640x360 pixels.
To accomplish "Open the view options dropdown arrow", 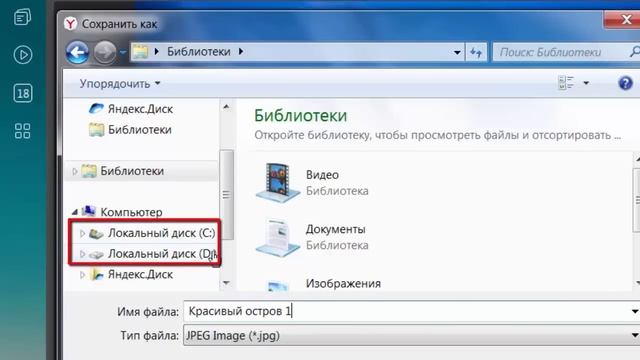I will click(x=586, y=83).
